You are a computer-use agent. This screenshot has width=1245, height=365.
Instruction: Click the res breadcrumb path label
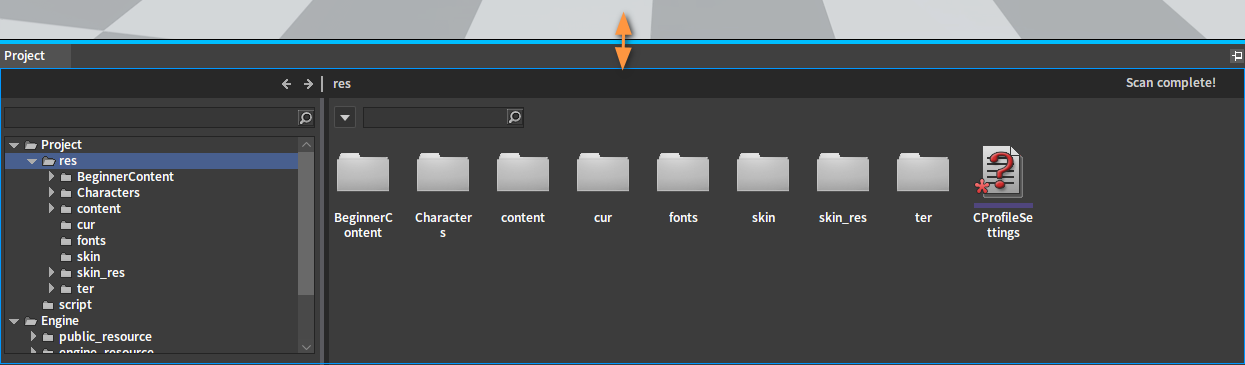[x=342, y=84]
